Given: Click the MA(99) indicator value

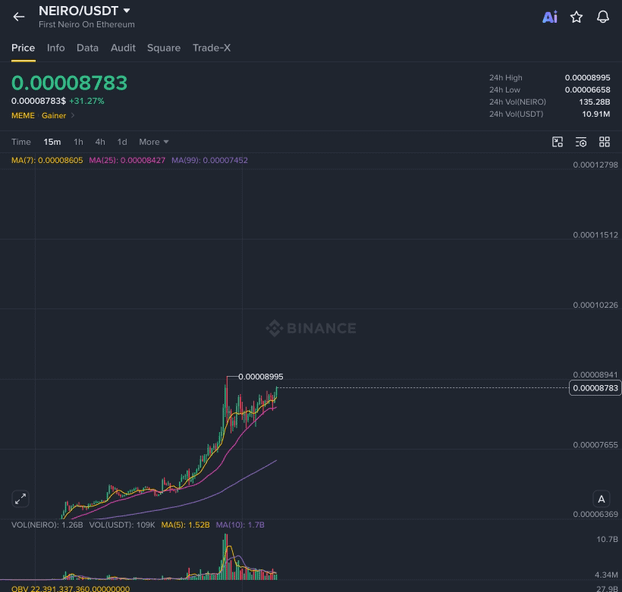Looking at the screenshot, I should (209, 160).
